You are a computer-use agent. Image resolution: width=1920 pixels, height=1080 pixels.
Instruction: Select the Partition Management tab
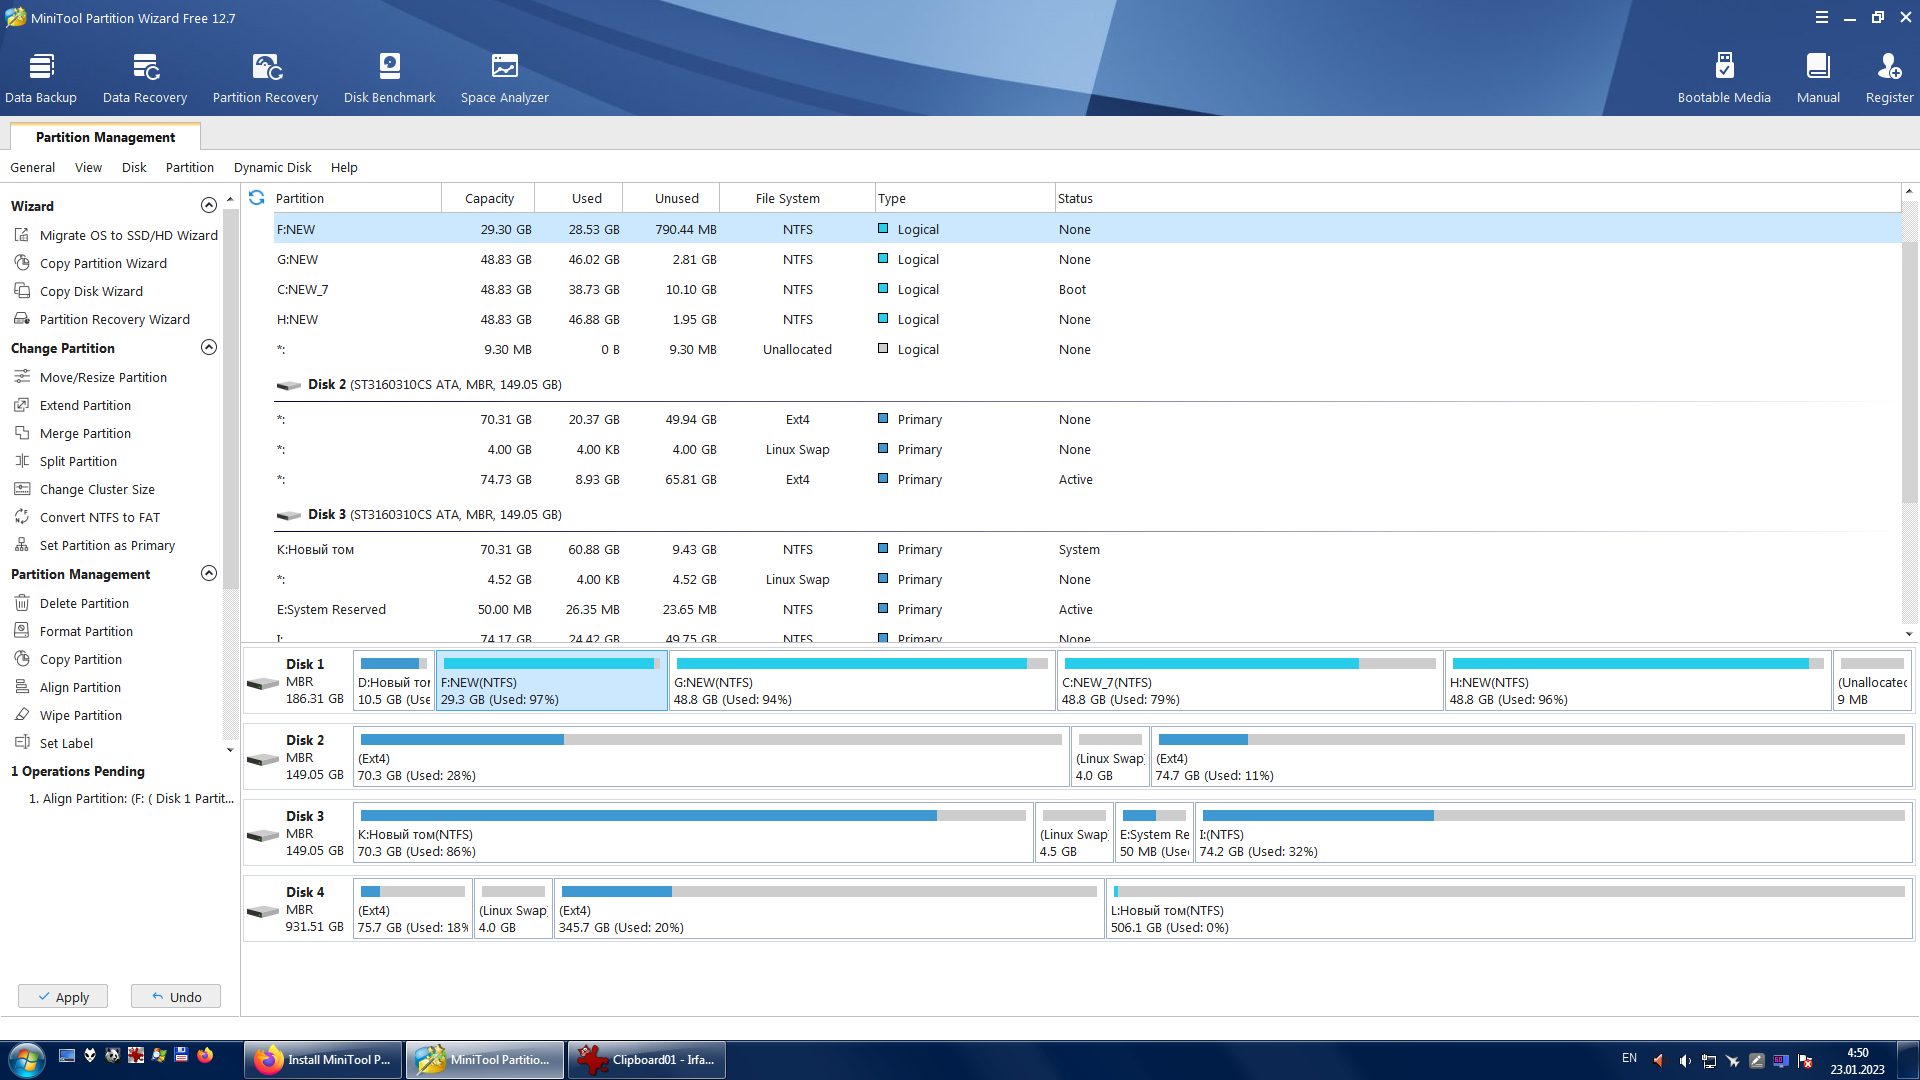click(x=105, y=137)
